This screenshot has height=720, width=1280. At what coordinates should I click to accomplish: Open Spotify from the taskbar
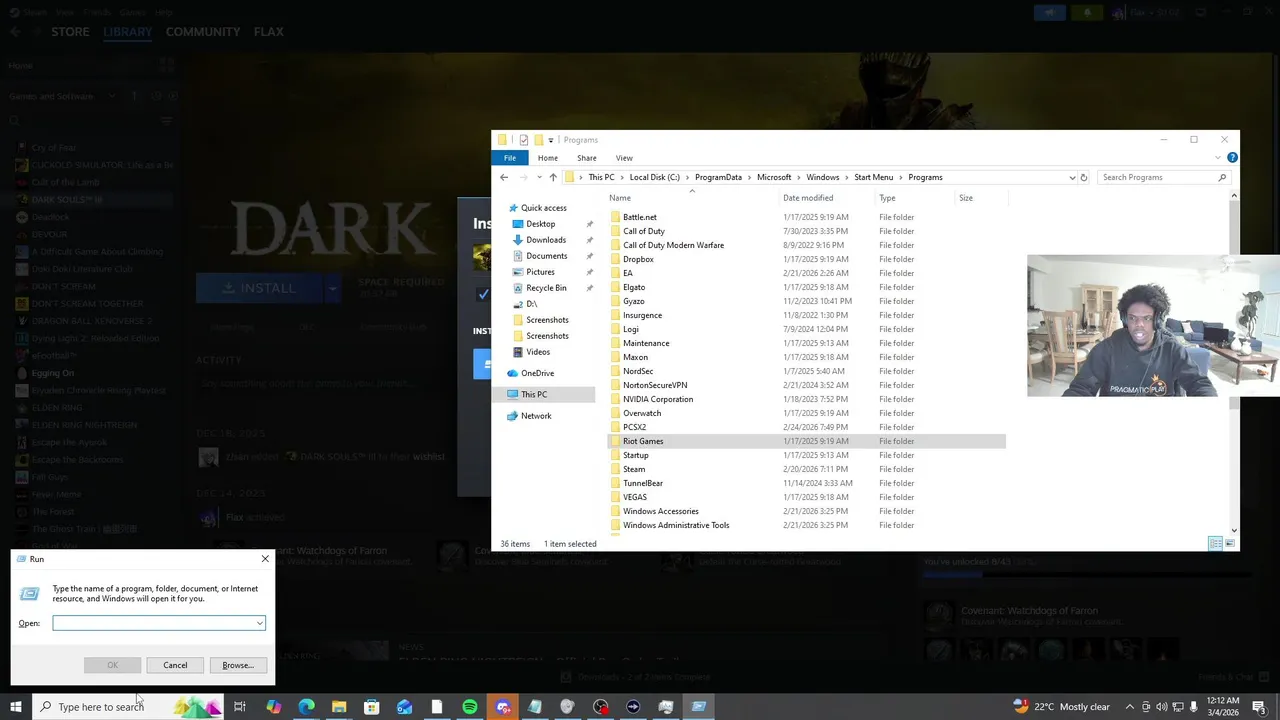(470, 707)
